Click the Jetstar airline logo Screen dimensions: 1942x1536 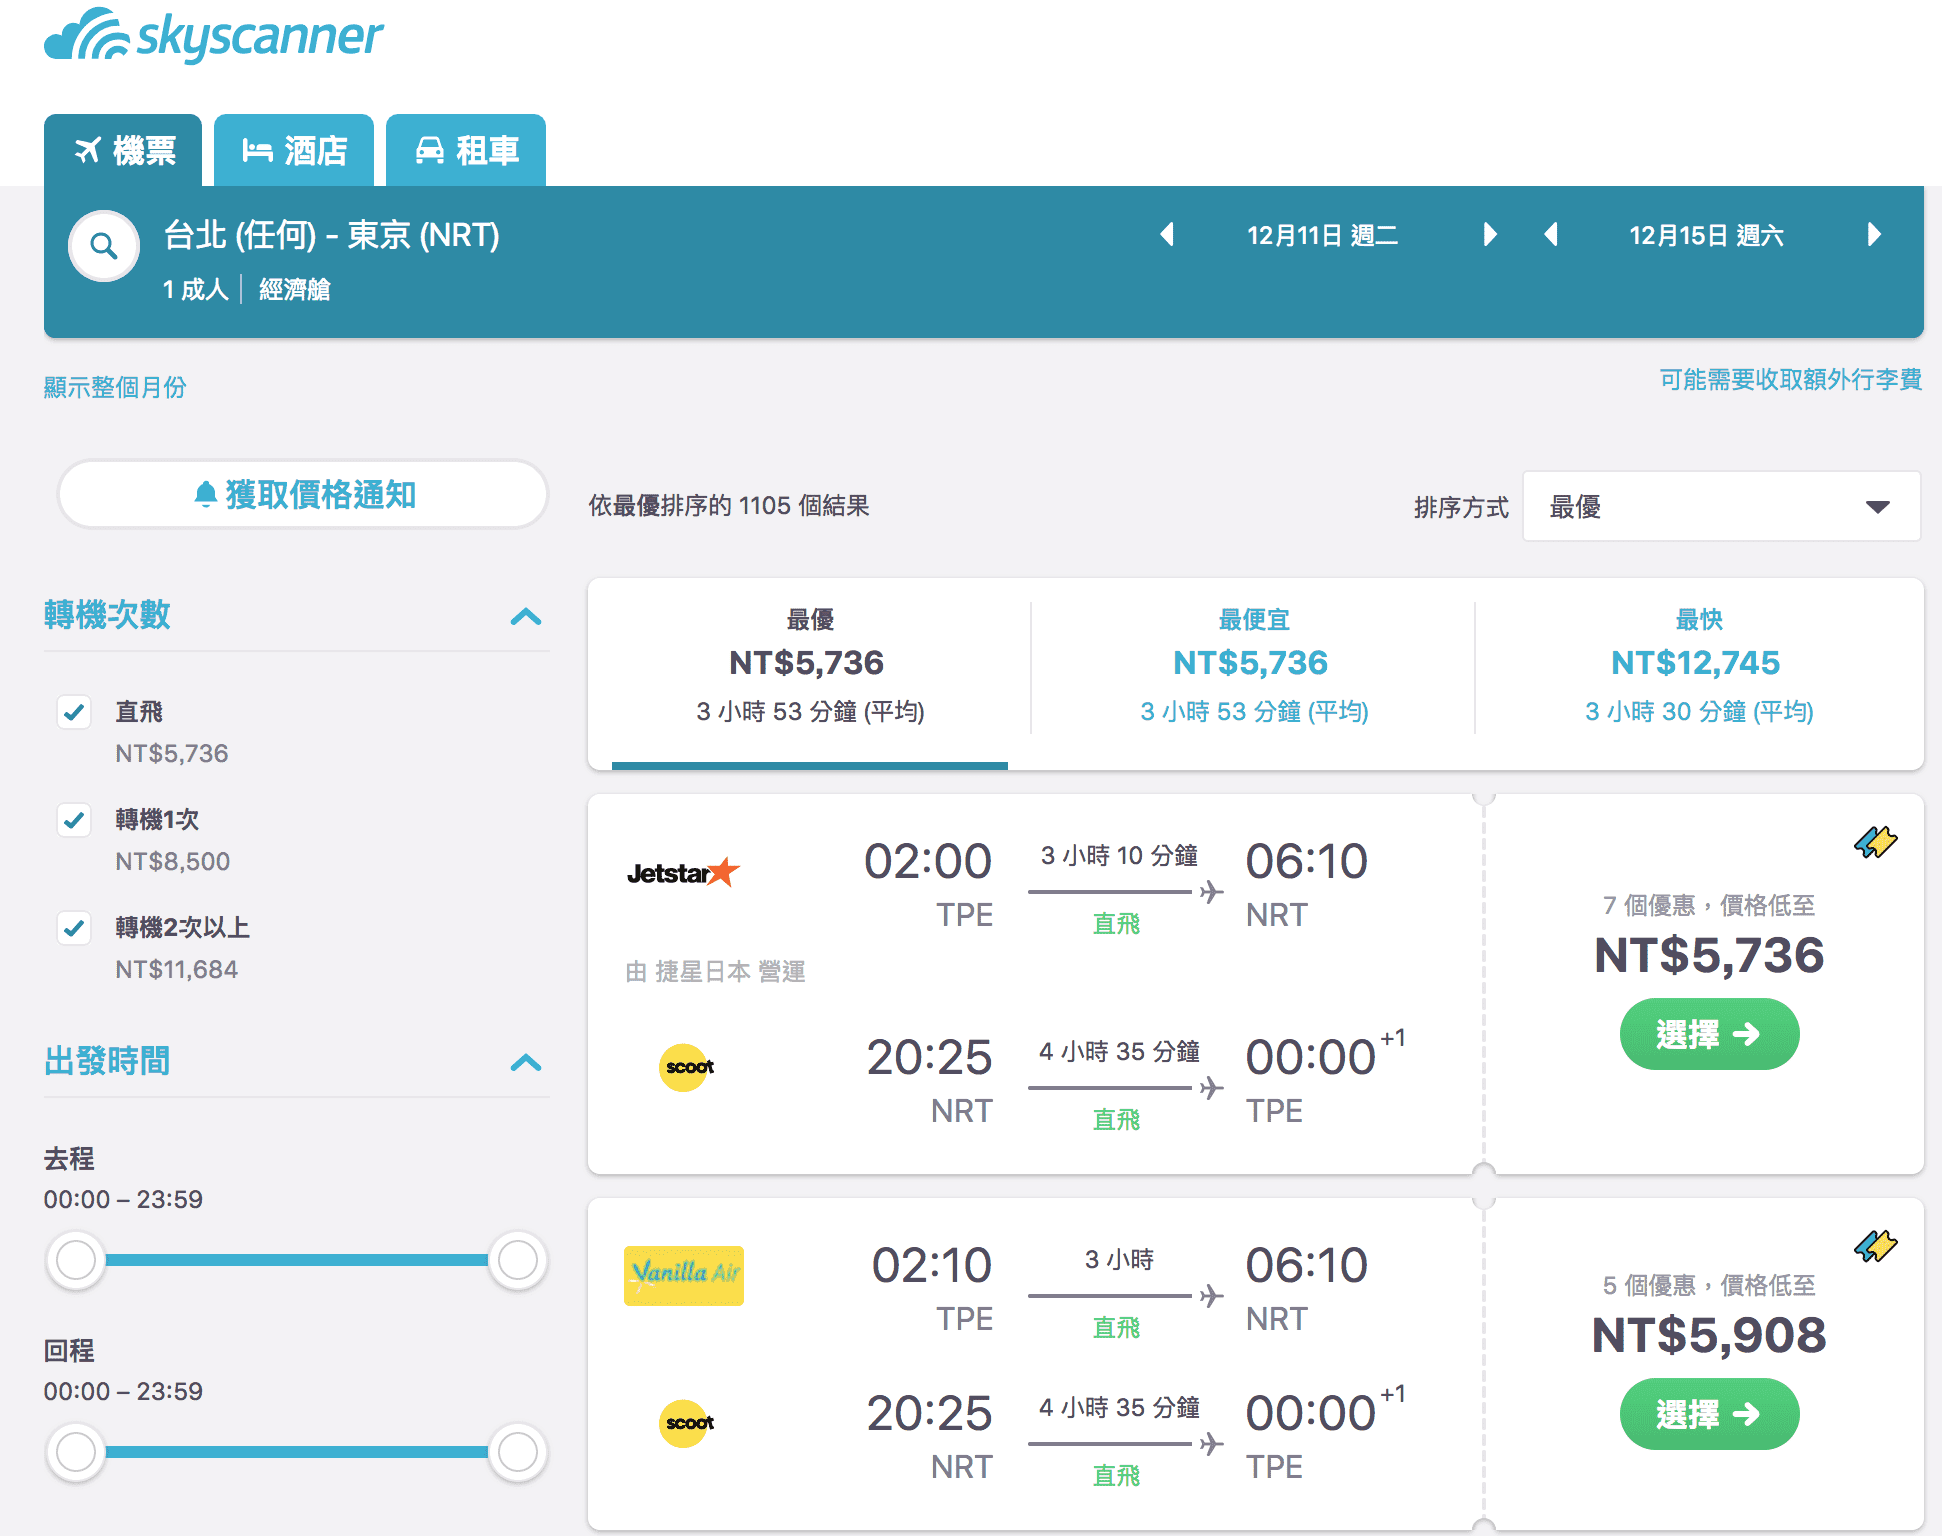point(683,873)
